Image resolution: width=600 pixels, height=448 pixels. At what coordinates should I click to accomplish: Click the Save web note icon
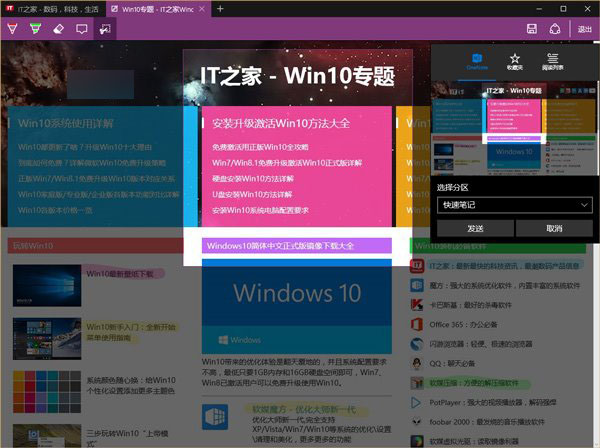[x=532, y=29]
